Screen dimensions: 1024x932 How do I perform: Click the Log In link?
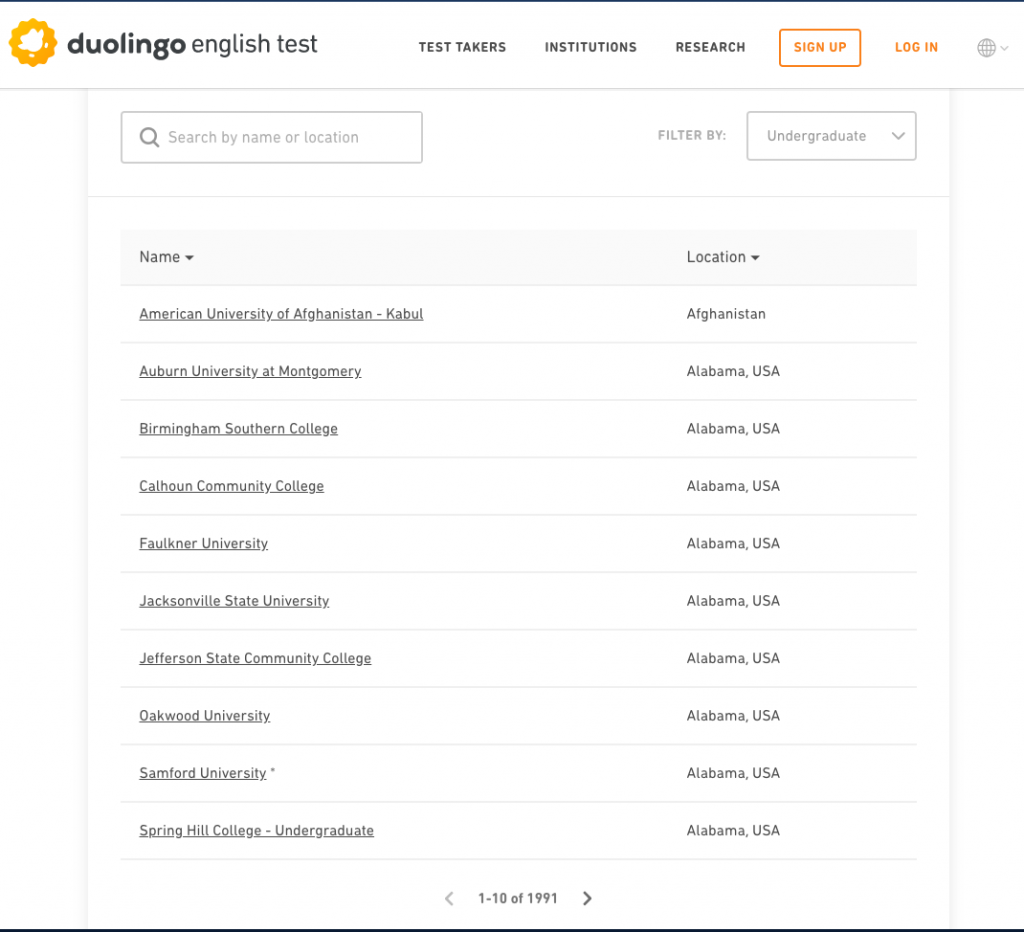(916, 47)
